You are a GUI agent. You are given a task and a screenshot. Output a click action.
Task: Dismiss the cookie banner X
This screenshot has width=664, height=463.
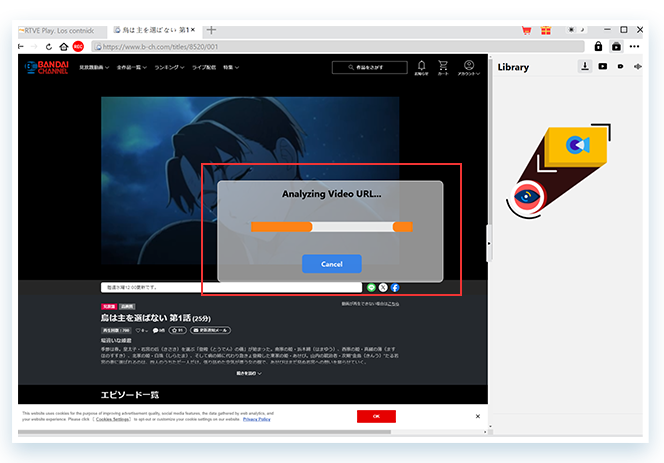click(x=478, y=416)
